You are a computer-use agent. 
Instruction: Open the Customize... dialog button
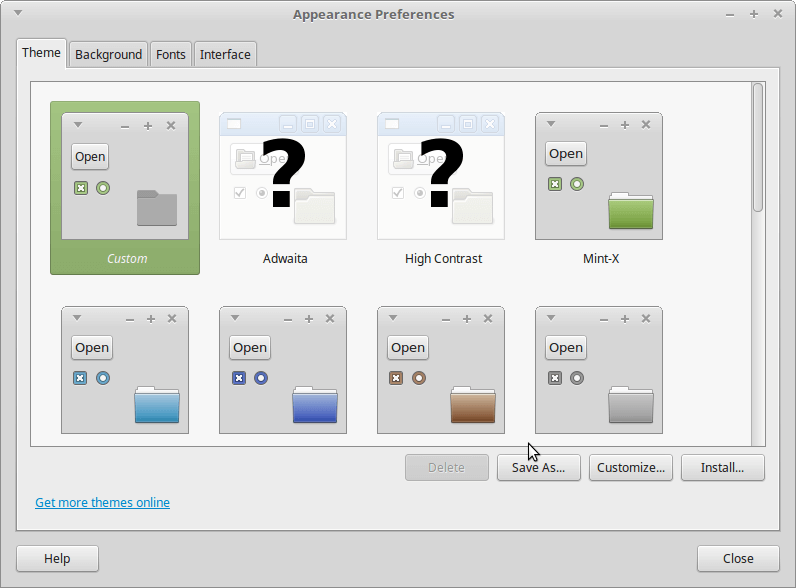pyautogui.click(x=631, y=467)
